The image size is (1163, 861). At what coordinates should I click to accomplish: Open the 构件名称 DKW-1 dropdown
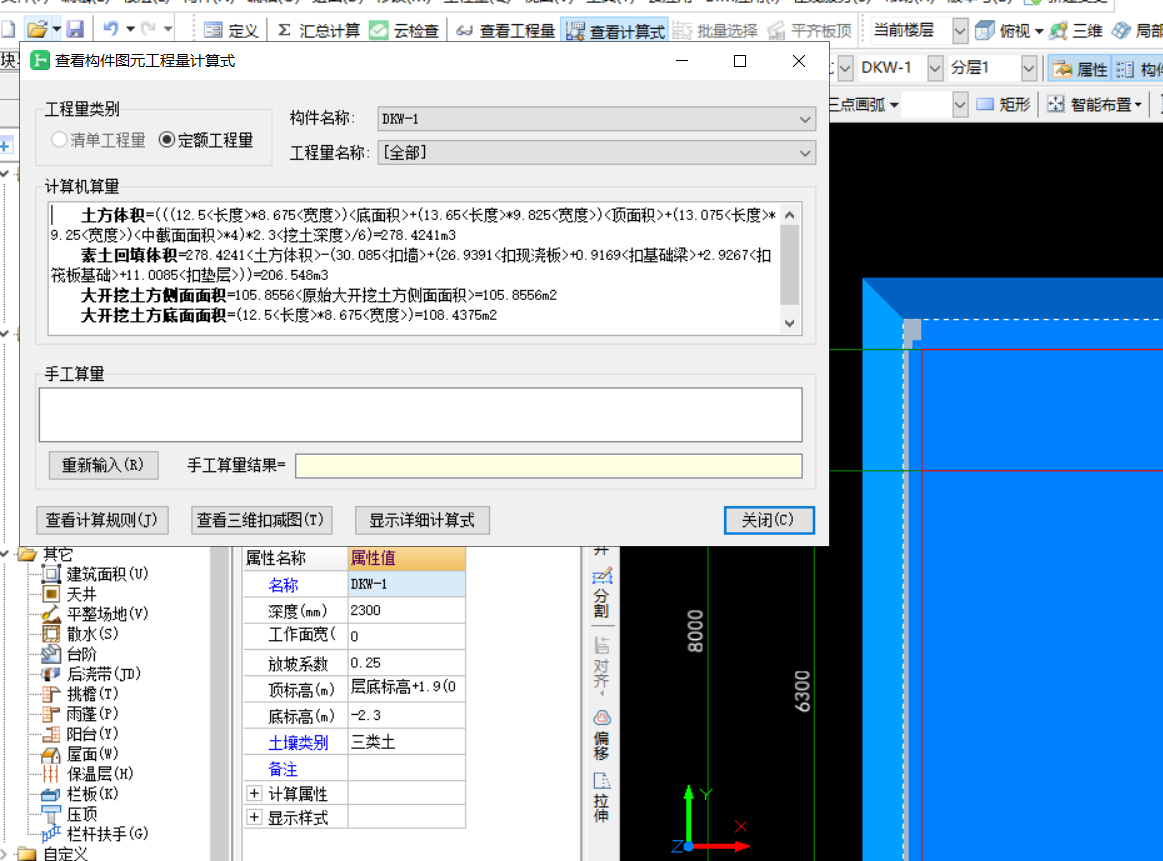596,119
